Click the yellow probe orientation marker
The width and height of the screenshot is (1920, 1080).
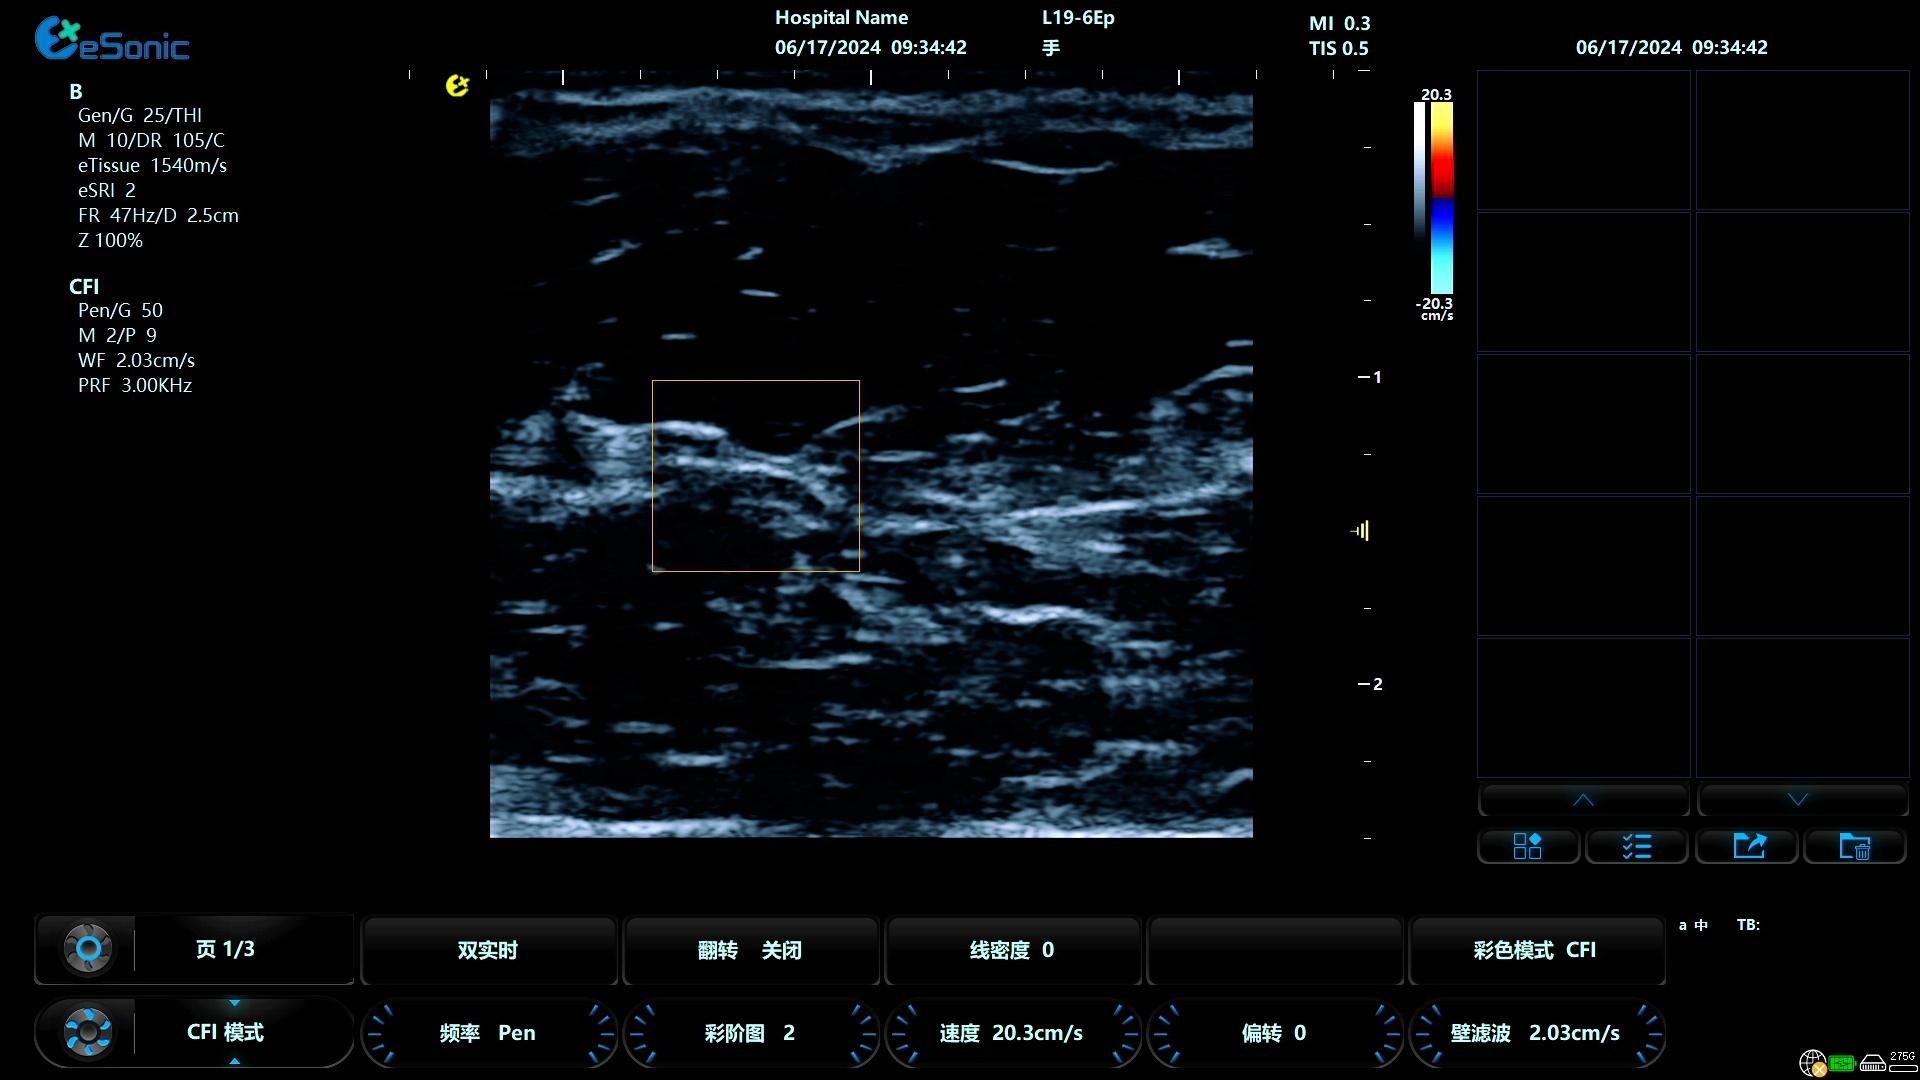[457, 86]
